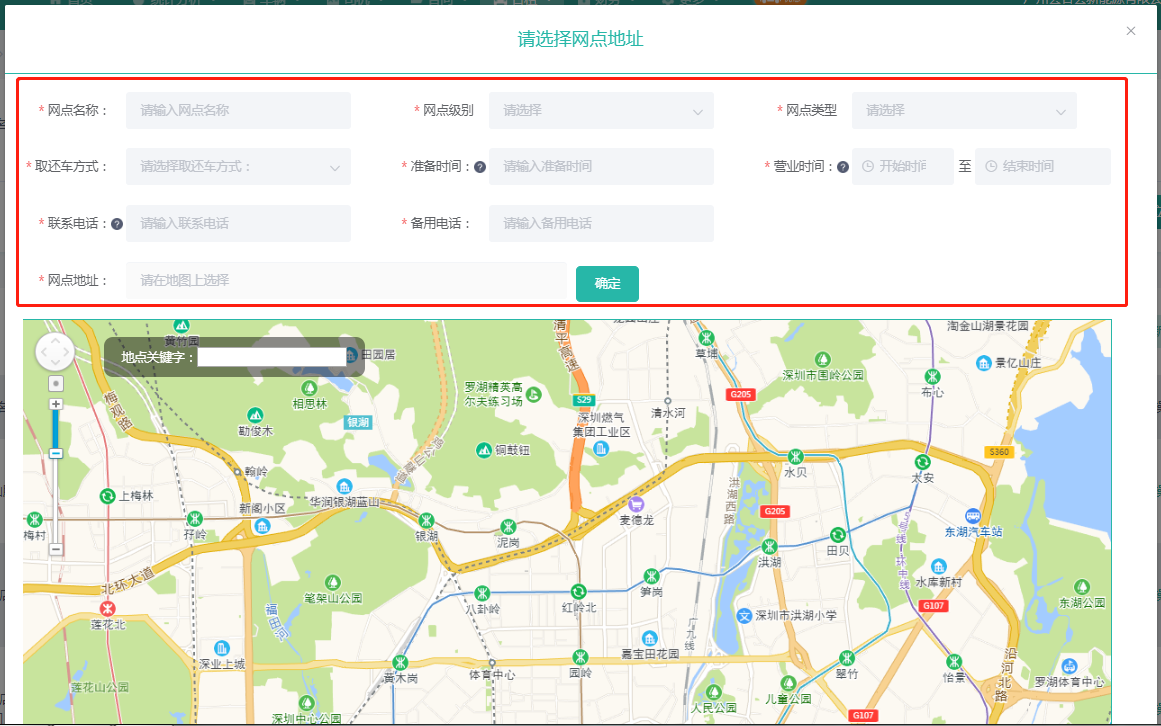Click the 地点关键字 search box on map
The width and height of the screenshot is (1161, 726).
tap(270, 357)
